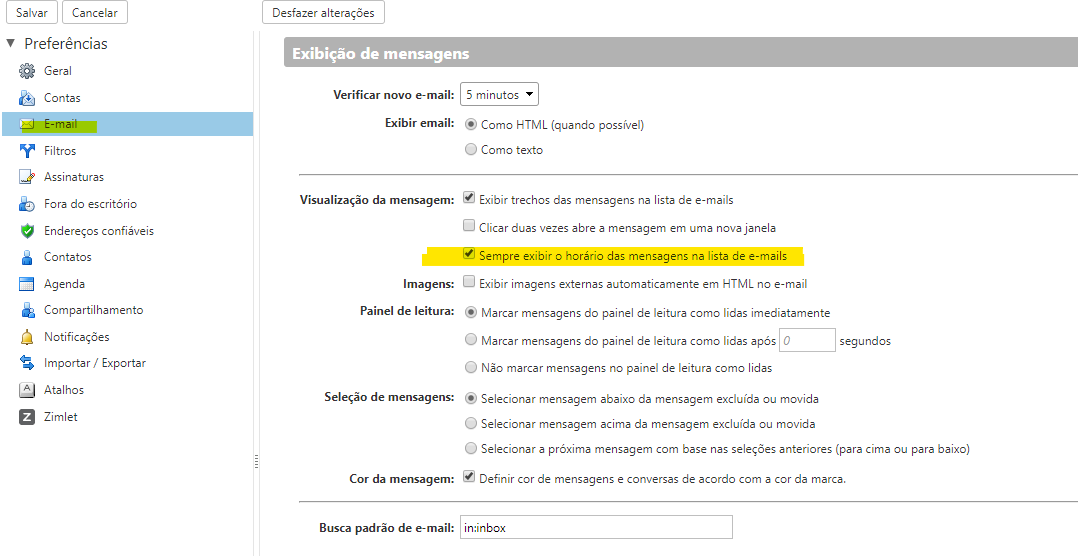The image size is (1078, 556).
Task: Click the Notificações bell icon
Action: [27, 337]
